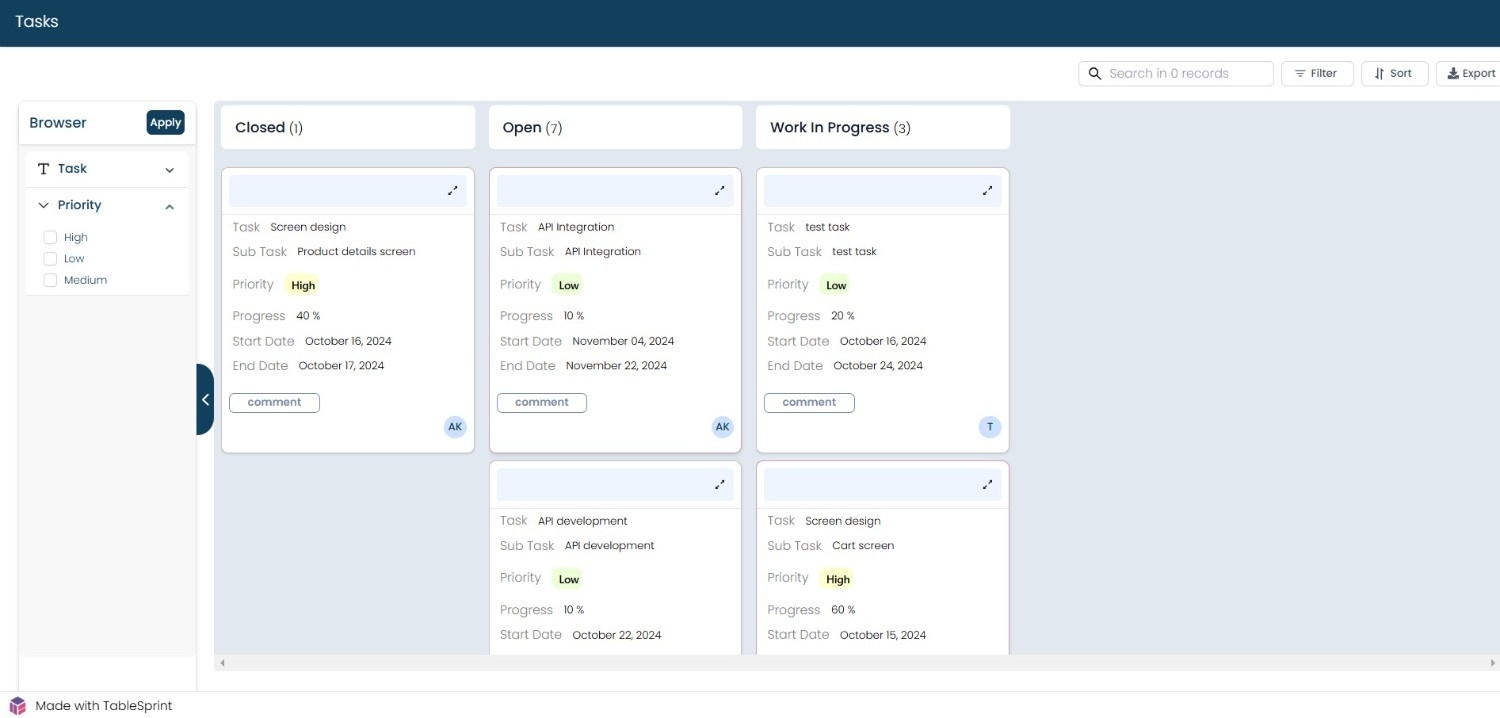Export the task records
This screenshot has height=718, width=1500.
[x=1470, y=73]
